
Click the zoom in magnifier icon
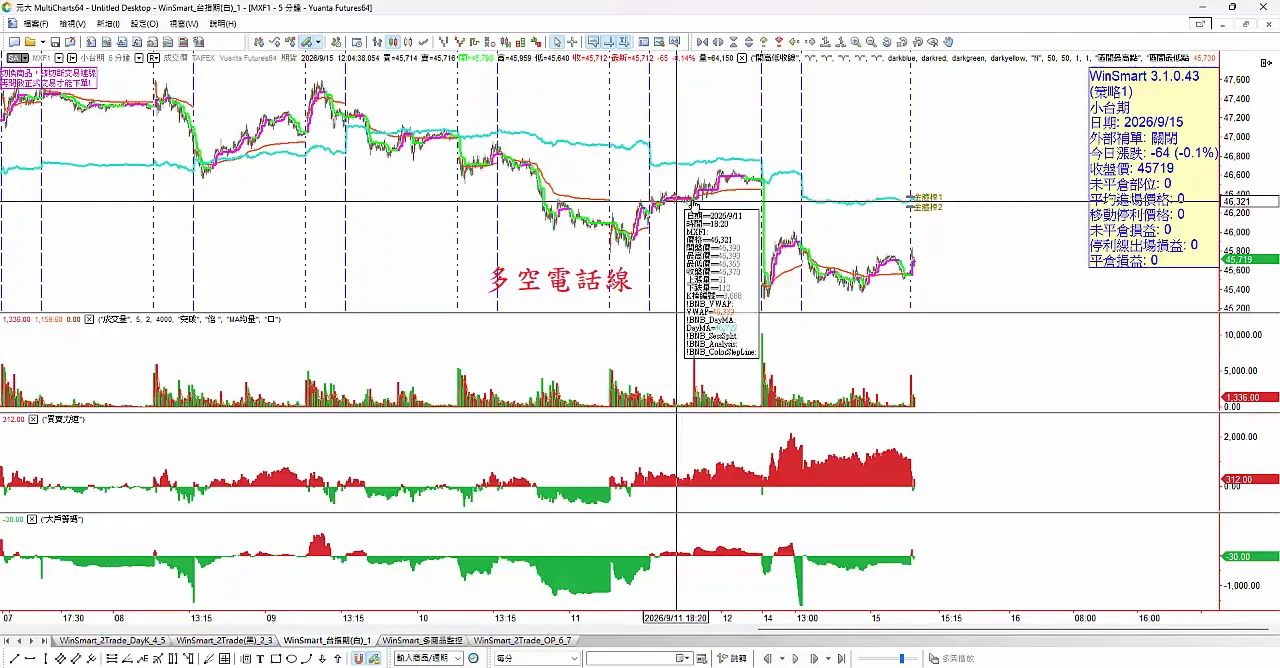point(855,42)
